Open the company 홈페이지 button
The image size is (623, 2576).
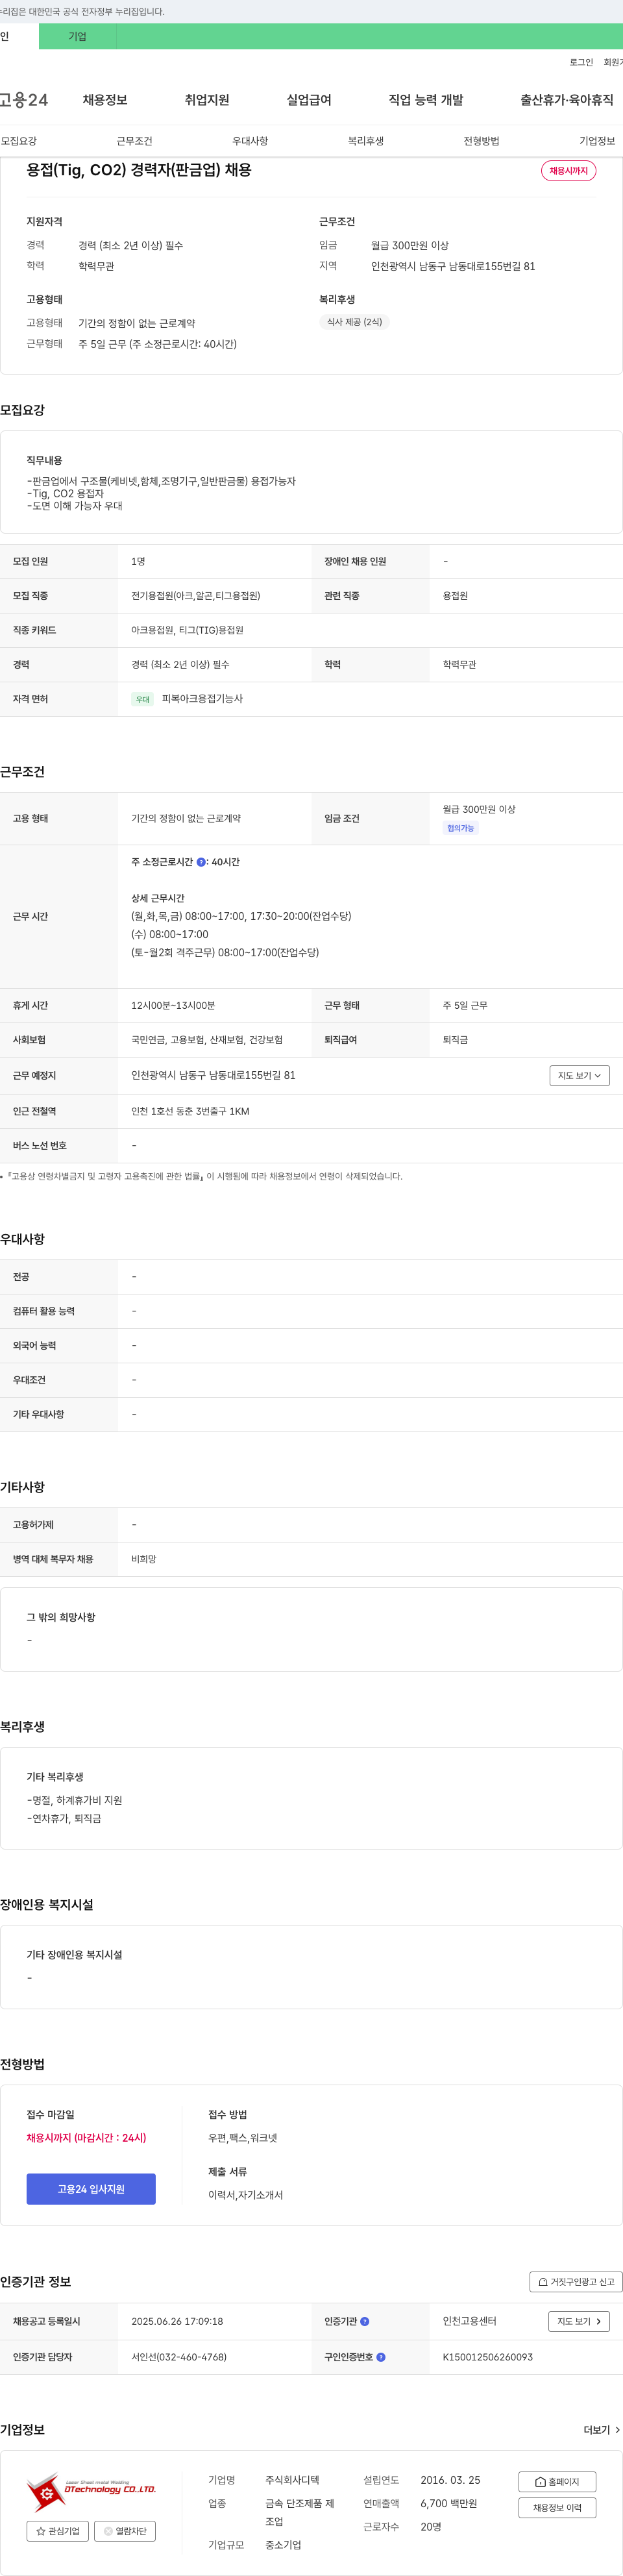557,2481
